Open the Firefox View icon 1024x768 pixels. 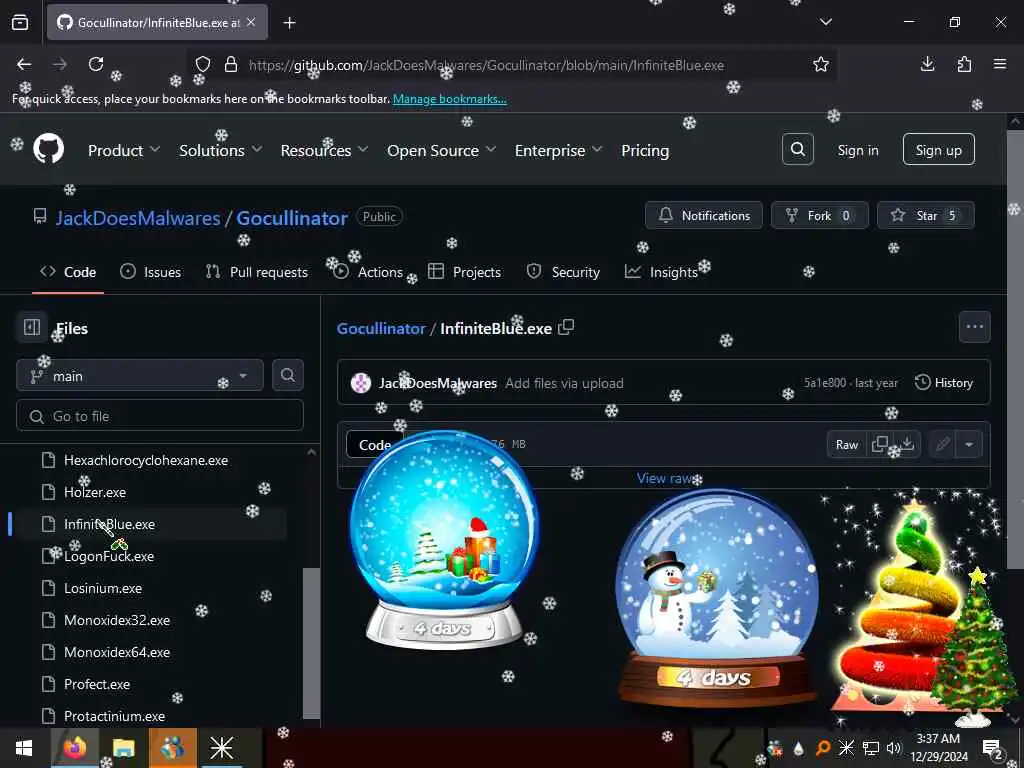20,23
